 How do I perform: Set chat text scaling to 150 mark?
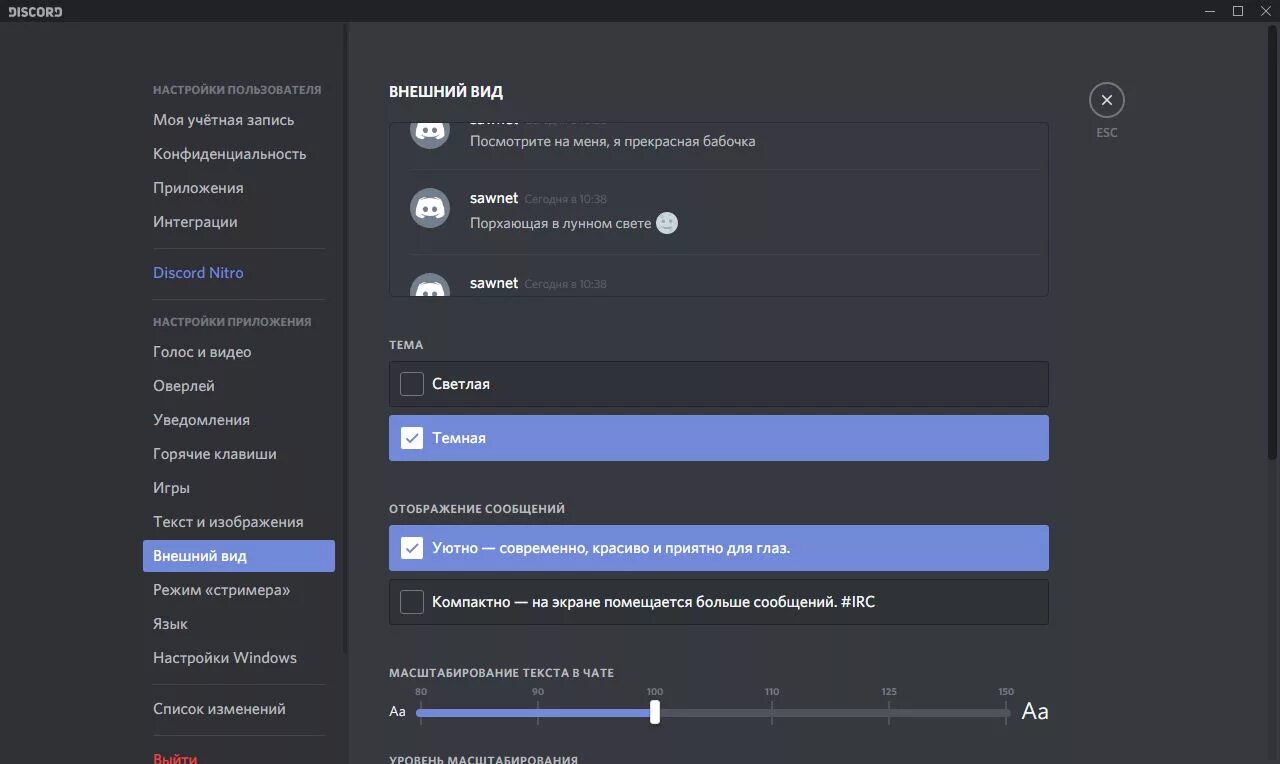click(1006, 712)
